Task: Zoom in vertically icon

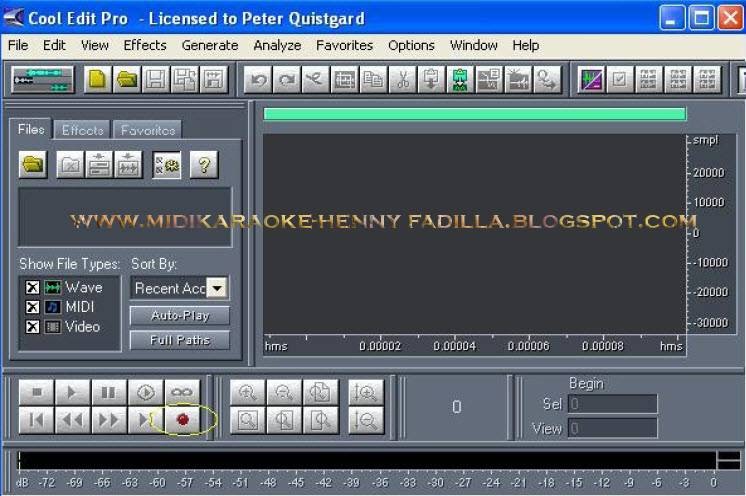Action: pos(365,392)
